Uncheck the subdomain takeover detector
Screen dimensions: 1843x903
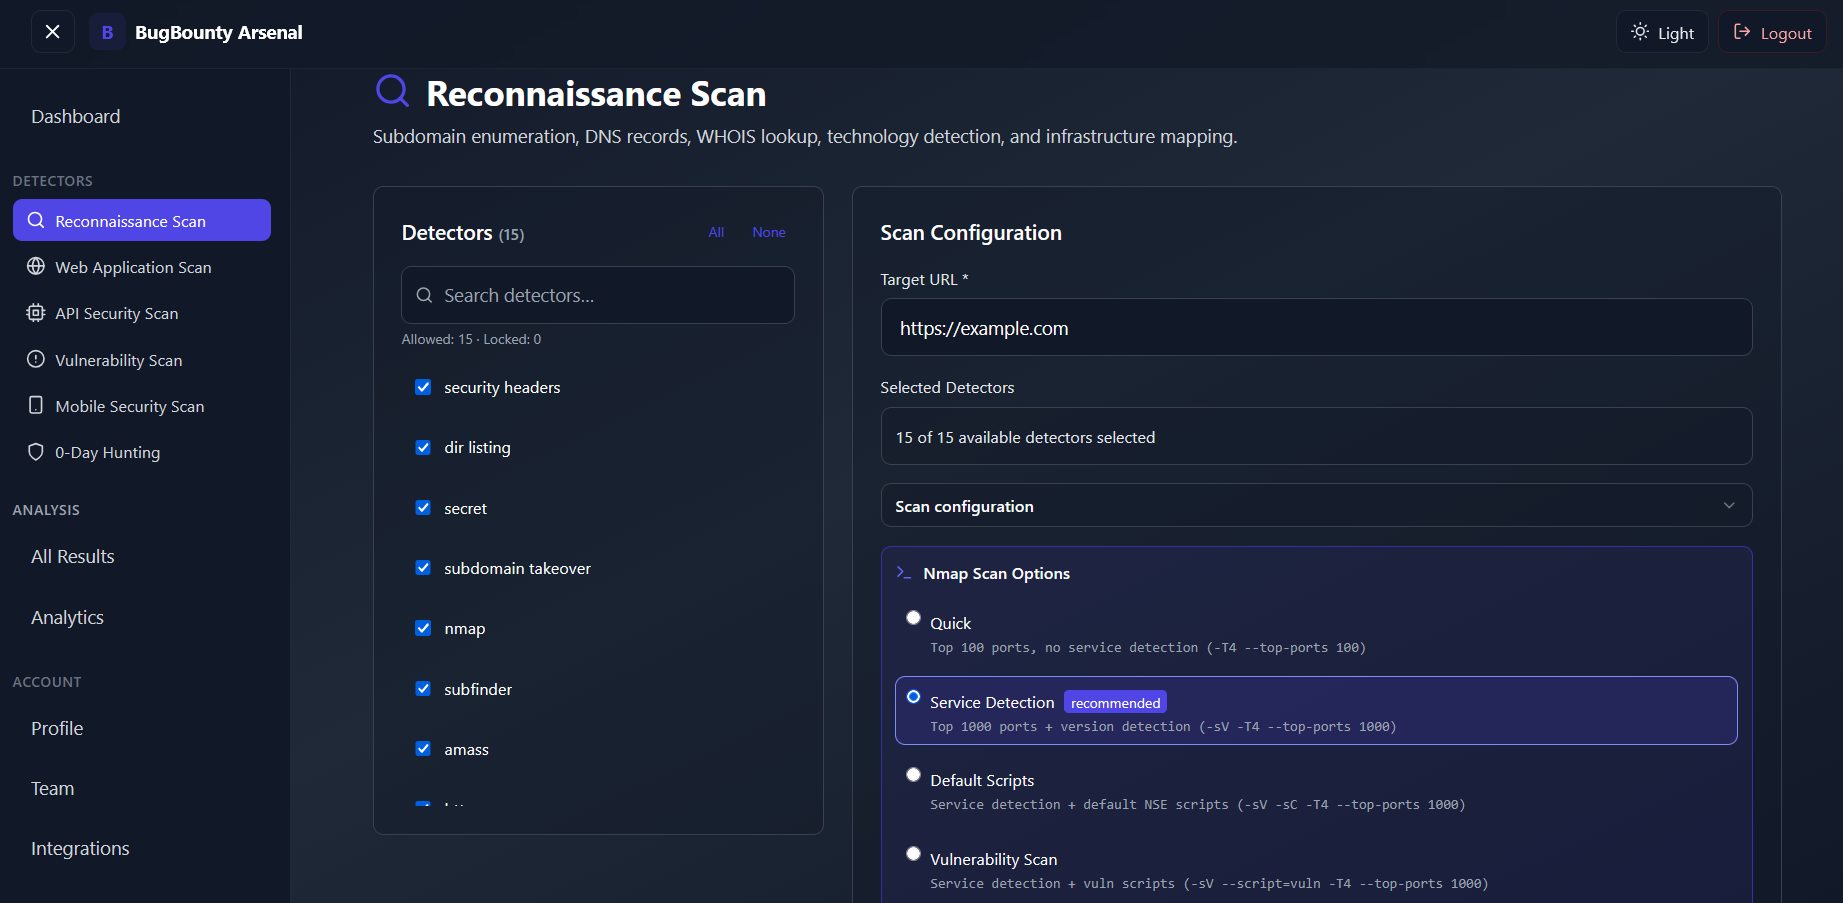(x=423, y=568)
